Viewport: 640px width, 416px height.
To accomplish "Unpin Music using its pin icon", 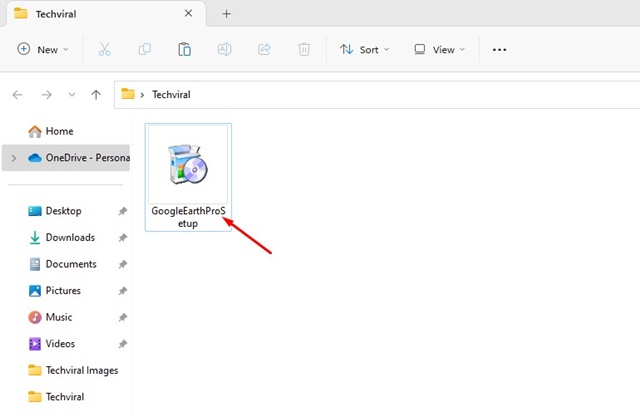I will pos(122,317).
